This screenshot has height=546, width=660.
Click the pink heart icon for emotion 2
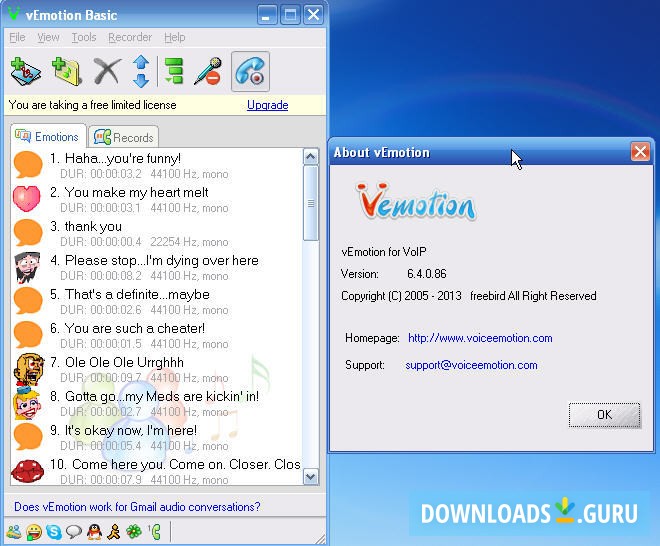[27, 199]
